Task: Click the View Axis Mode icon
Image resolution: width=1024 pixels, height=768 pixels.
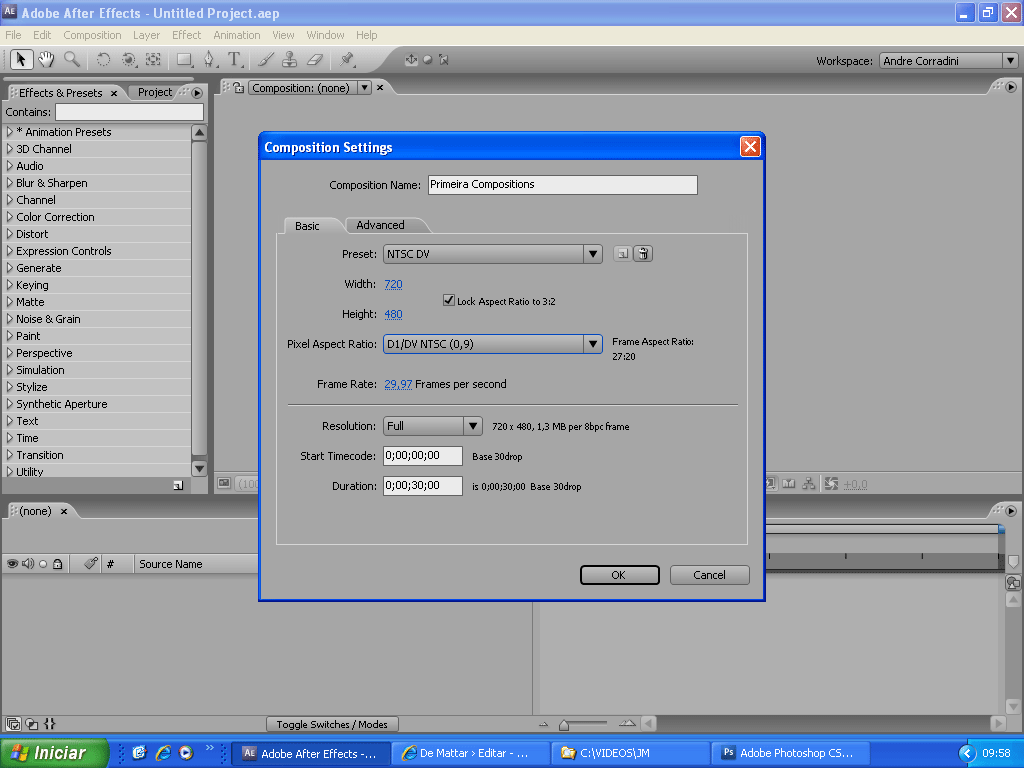Action: tap(444, 59)
